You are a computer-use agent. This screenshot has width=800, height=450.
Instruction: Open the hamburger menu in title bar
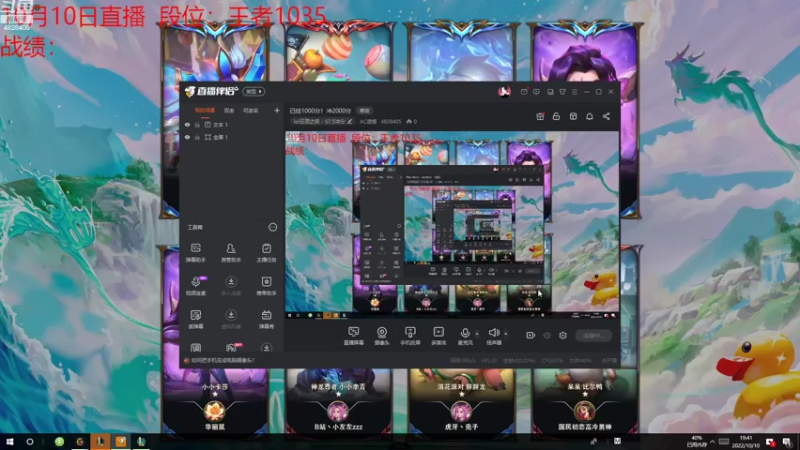tap(574, 92)
